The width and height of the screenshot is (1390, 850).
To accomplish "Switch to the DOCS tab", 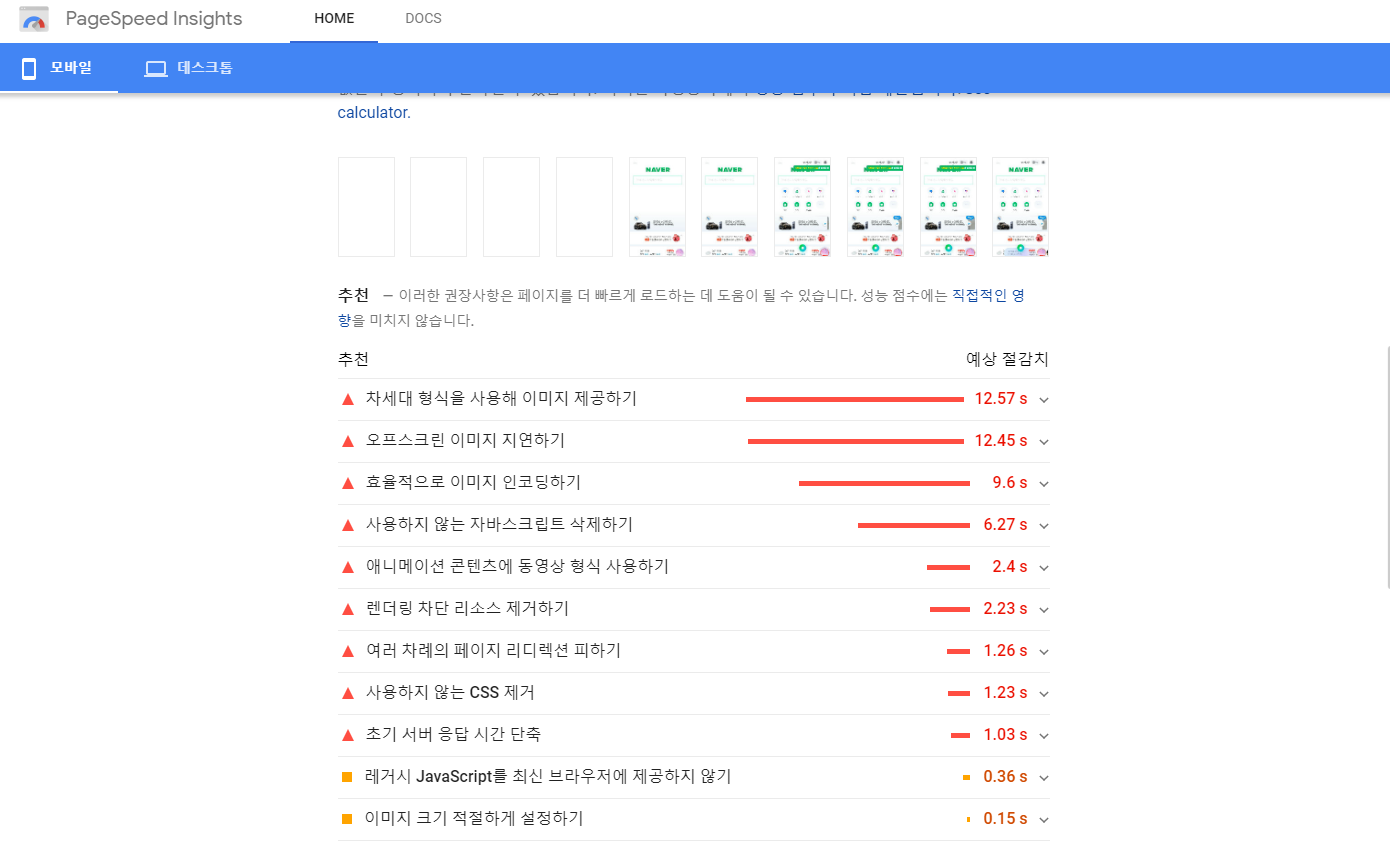I will pyautogui.click(x=423, y=18).
